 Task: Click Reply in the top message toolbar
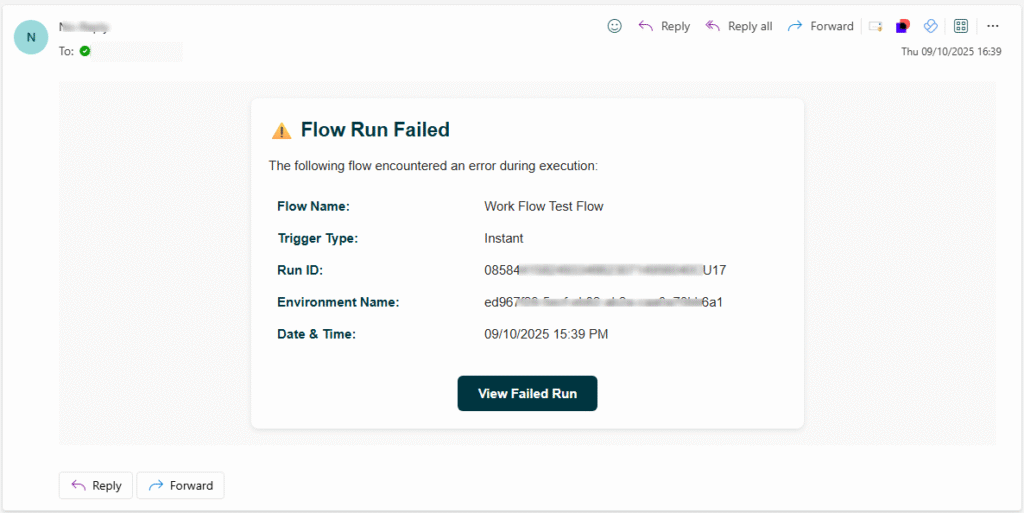(x=664, y=26)
